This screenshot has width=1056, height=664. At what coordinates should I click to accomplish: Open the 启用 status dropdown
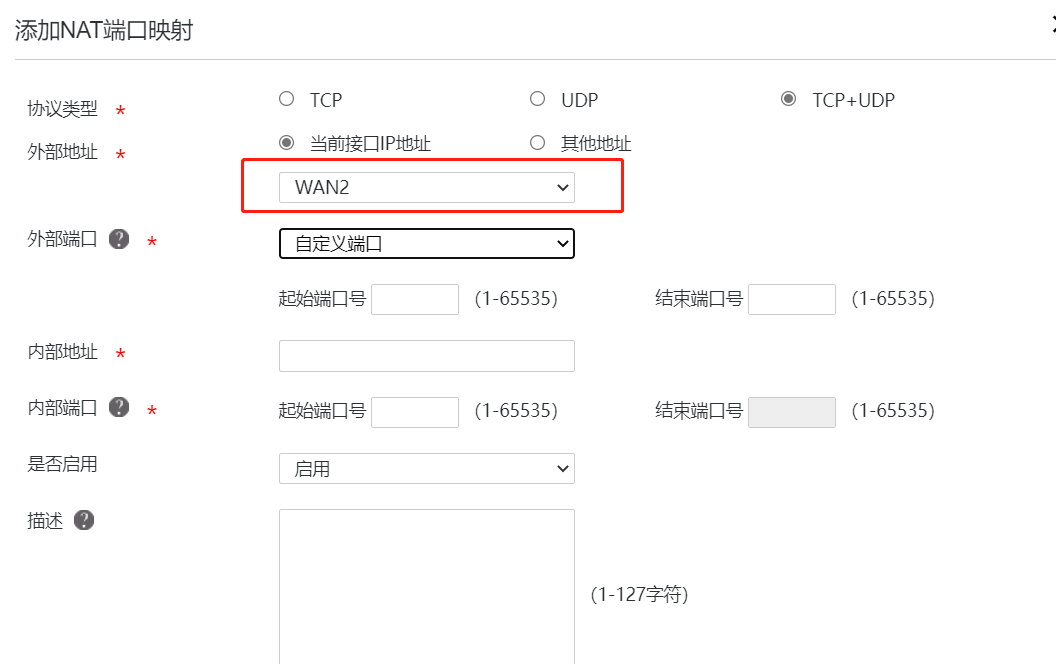point(426,468)
